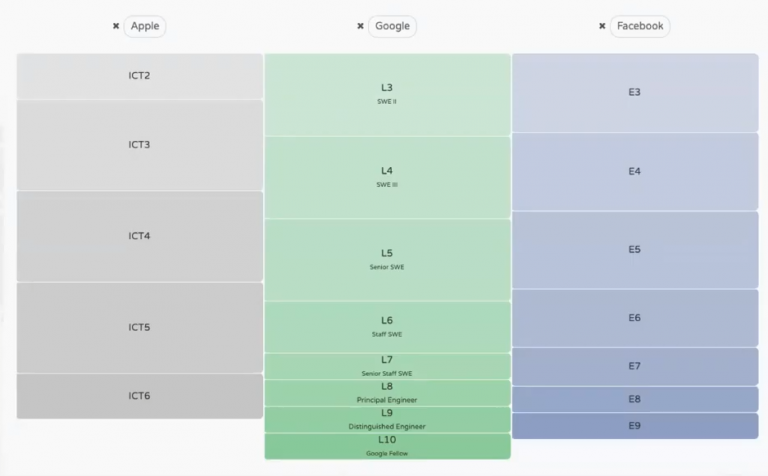Select Facebook's E9 level block
The image size is (768, 476).
[x=635, y=426]
